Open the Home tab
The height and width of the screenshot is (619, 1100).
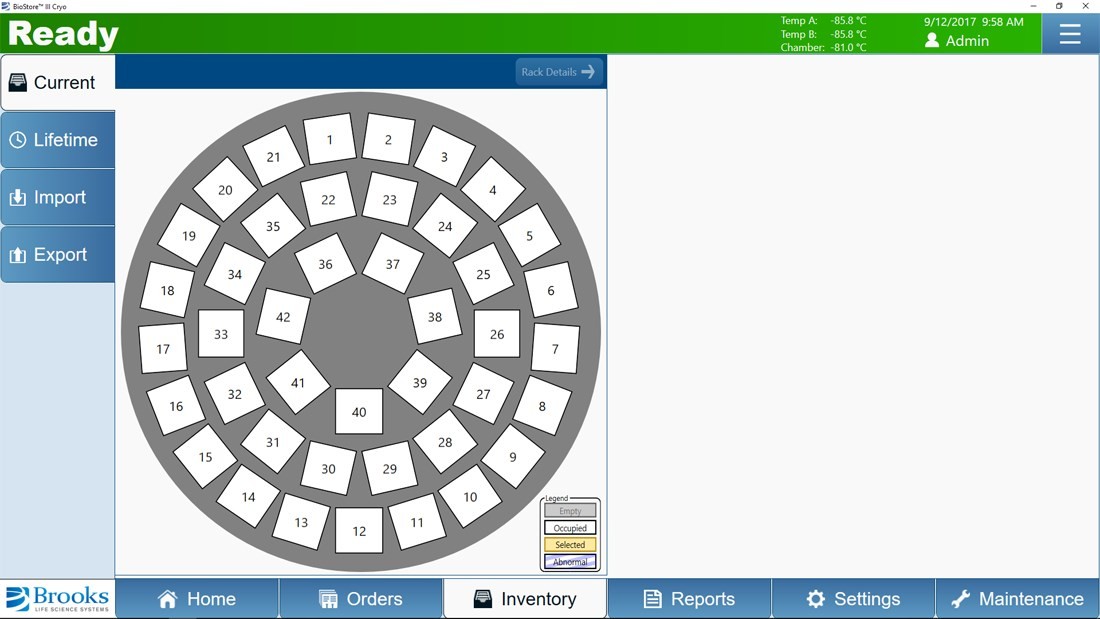point(197,599)
